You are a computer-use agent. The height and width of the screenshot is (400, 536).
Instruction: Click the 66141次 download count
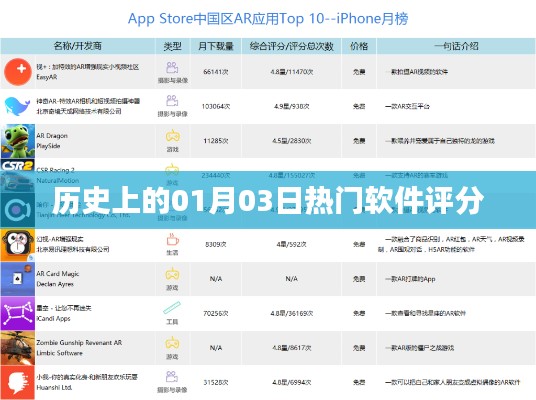[216, 72]
